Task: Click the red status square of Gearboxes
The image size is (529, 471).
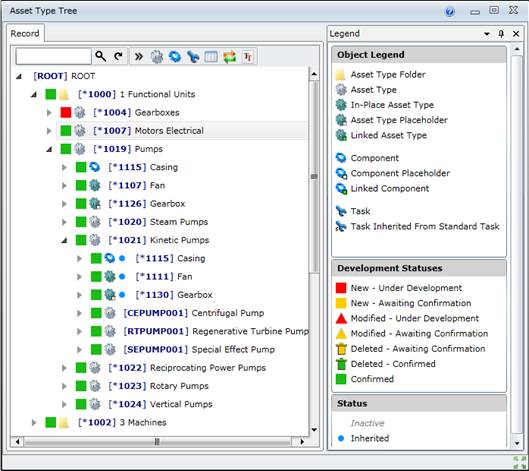Action: 66,112
